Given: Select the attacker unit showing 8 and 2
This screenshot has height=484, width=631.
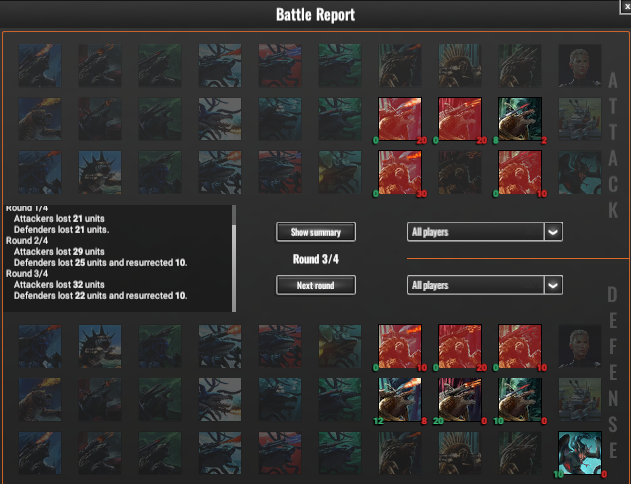Looking at the screenshot, I should (x=520, y=119).
